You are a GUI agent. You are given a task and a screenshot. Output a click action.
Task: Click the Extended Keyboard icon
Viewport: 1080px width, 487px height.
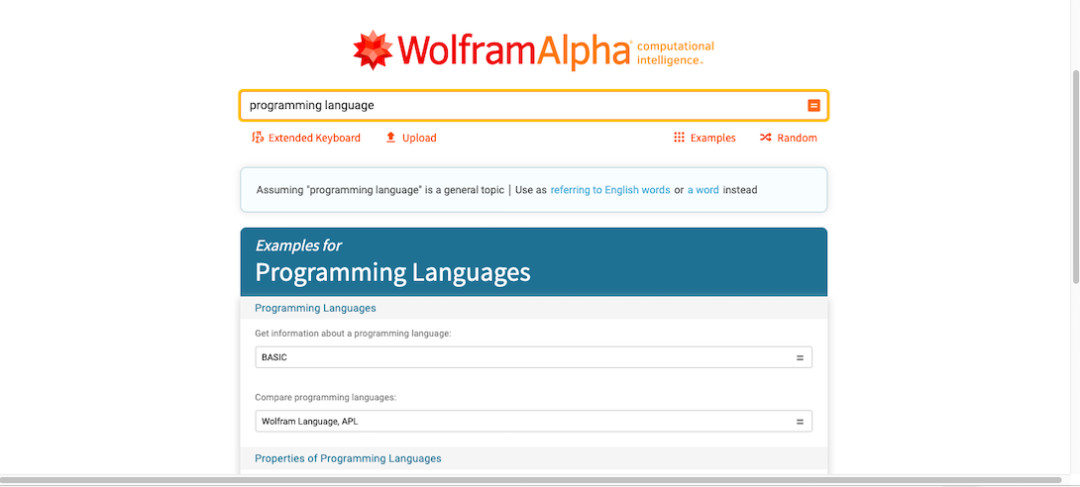coord(258,138)
